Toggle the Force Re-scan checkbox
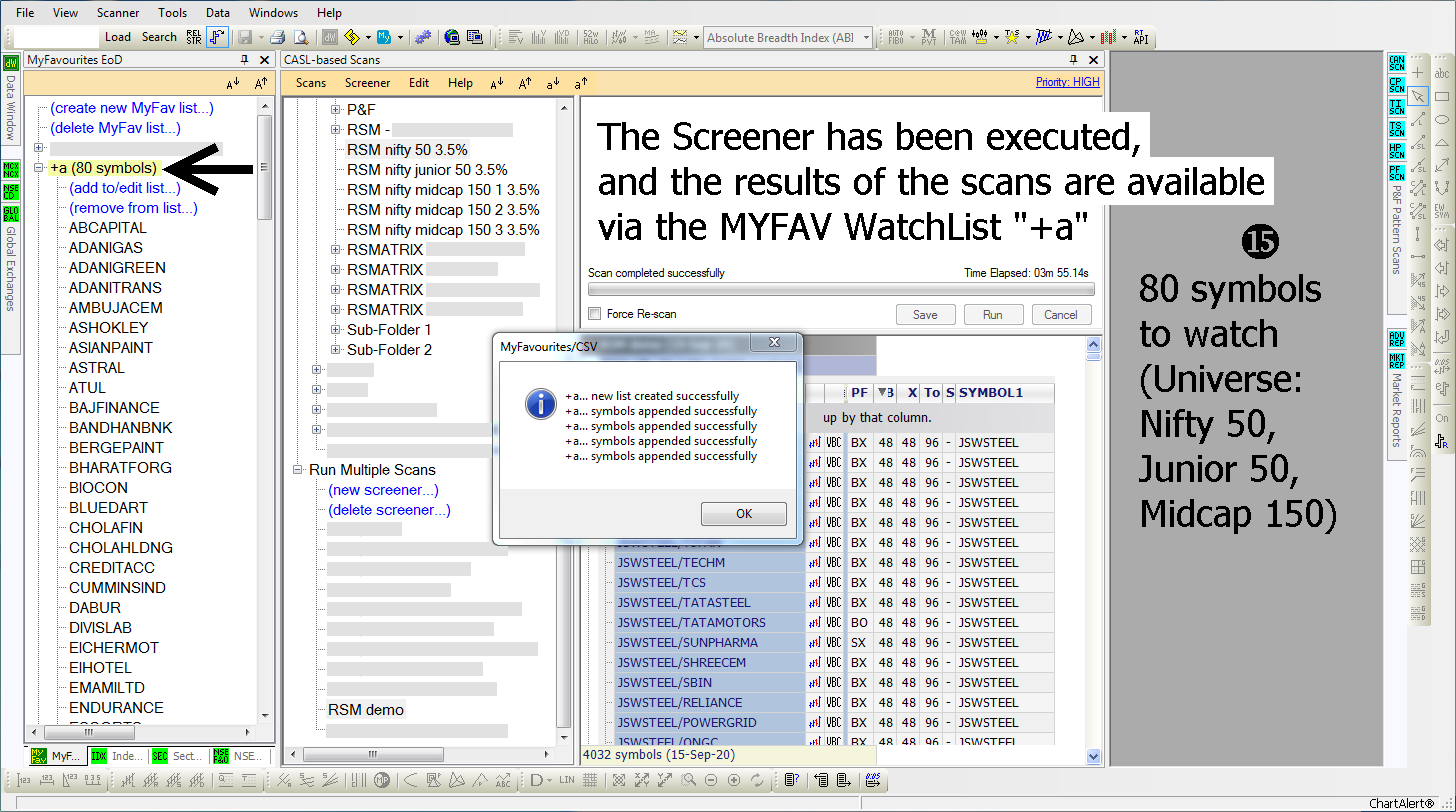 click(595, 314)
